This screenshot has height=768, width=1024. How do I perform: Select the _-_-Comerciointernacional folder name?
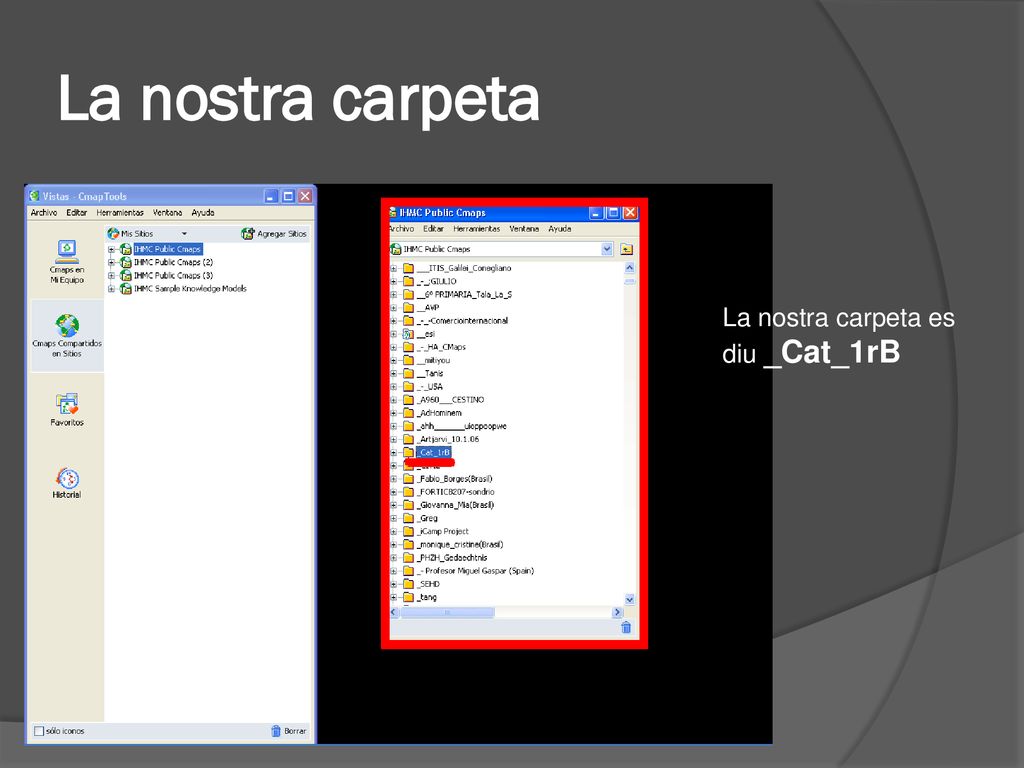point(462,321)
